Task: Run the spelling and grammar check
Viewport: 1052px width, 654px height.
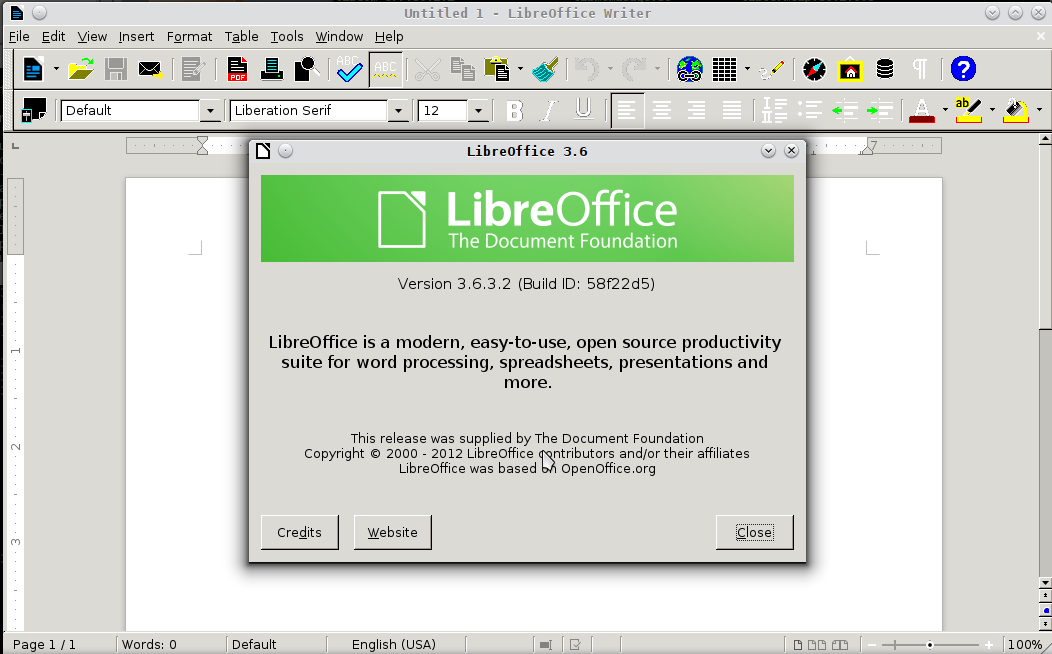Action: point(349,69)
